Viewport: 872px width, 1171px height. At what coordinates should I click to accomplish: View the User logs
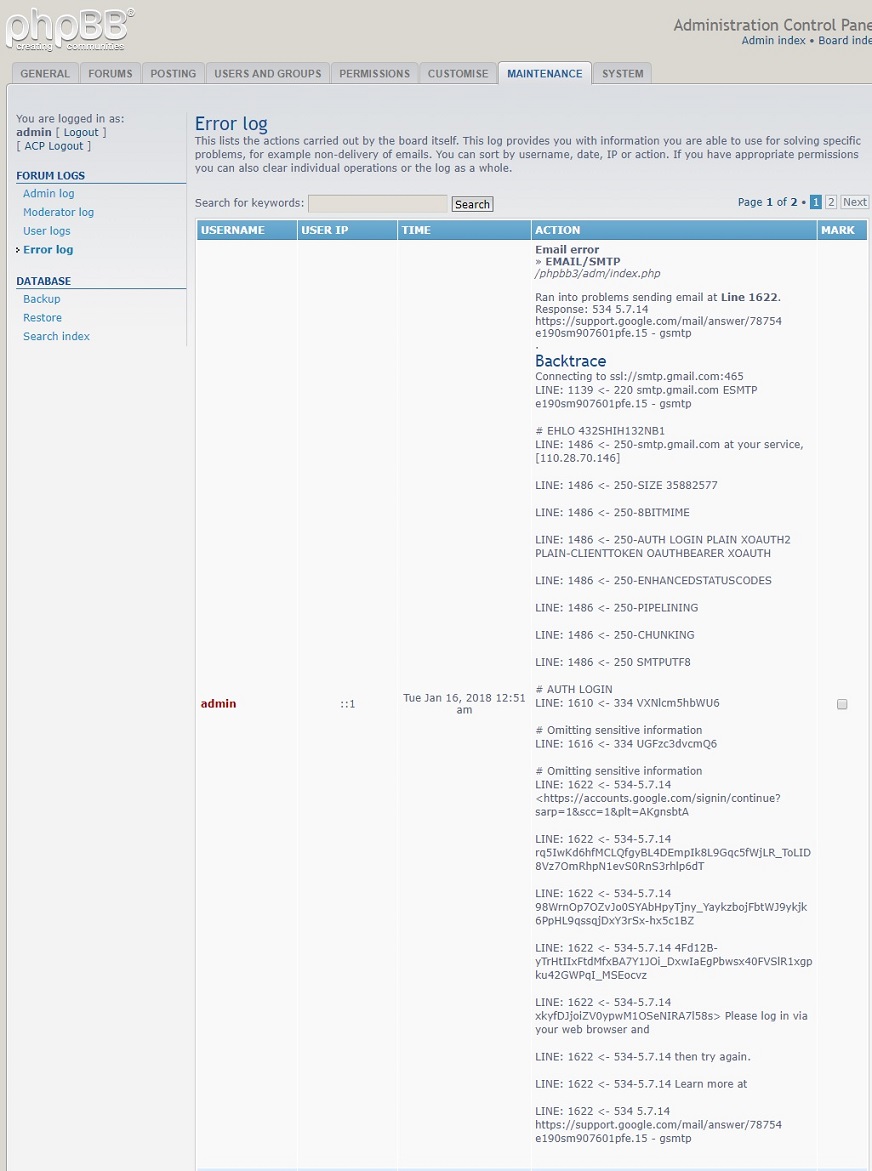47,231
